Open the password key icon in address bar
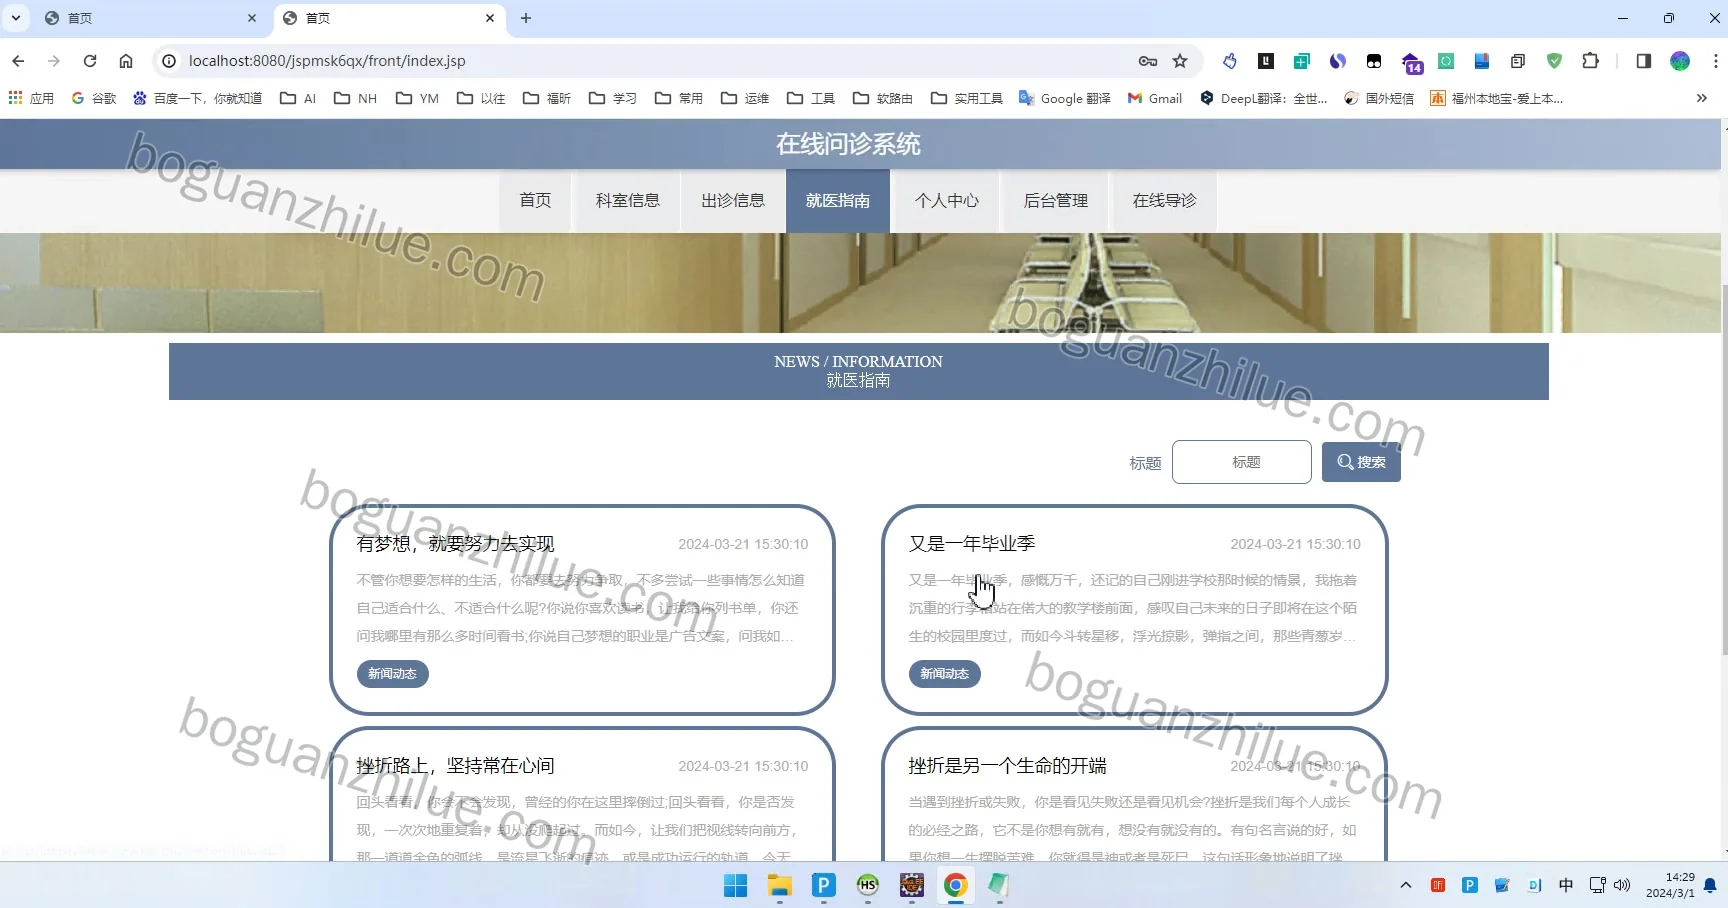 (x=1148, y=61)
